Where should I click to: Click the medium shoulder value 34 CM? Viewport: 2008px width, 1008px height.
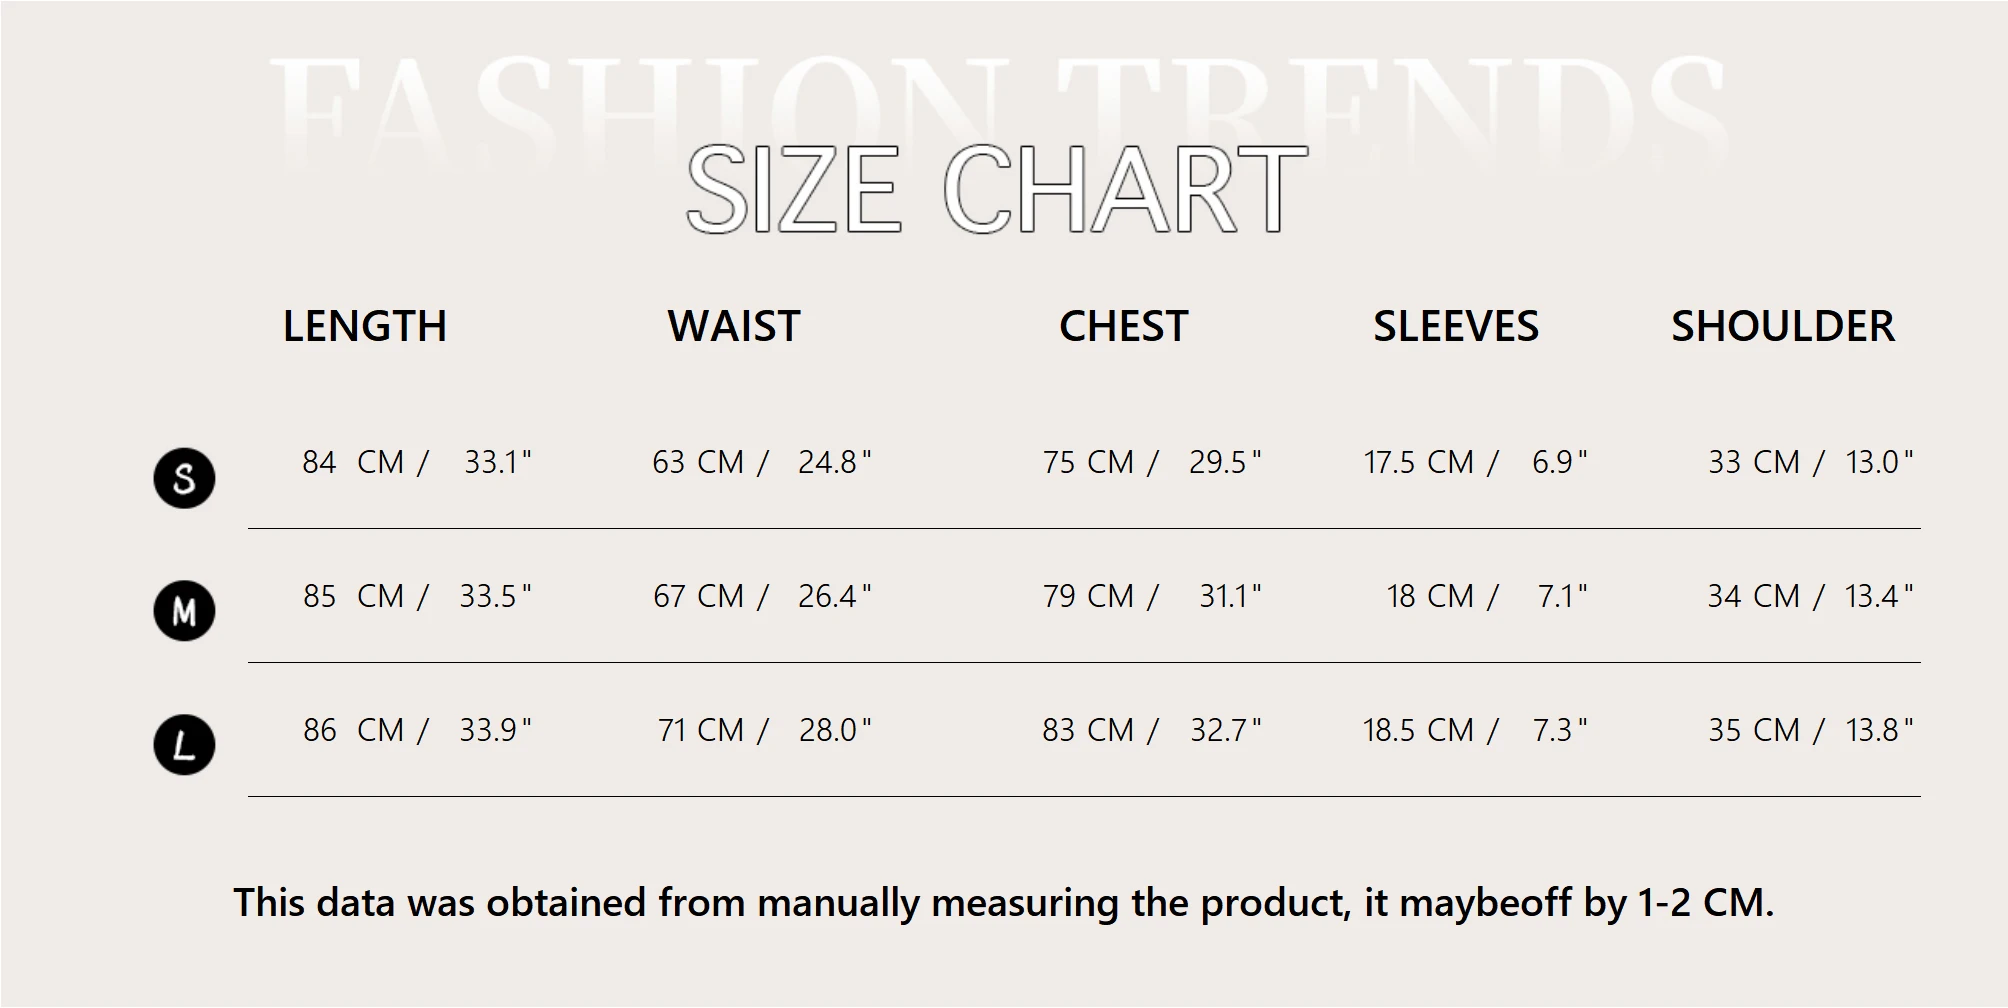[x=1753, y=596]
